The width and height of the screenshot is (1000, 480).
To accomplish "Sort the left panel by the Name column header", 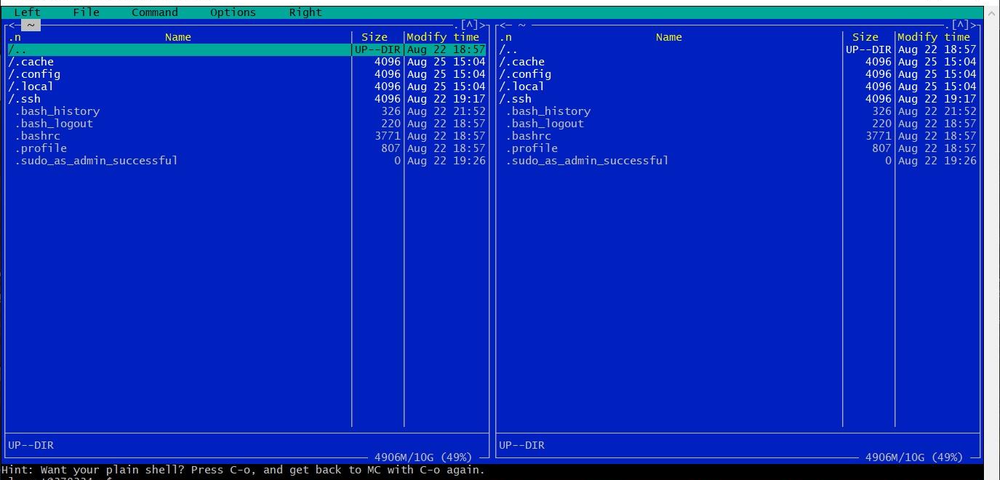I will [178, 37].
